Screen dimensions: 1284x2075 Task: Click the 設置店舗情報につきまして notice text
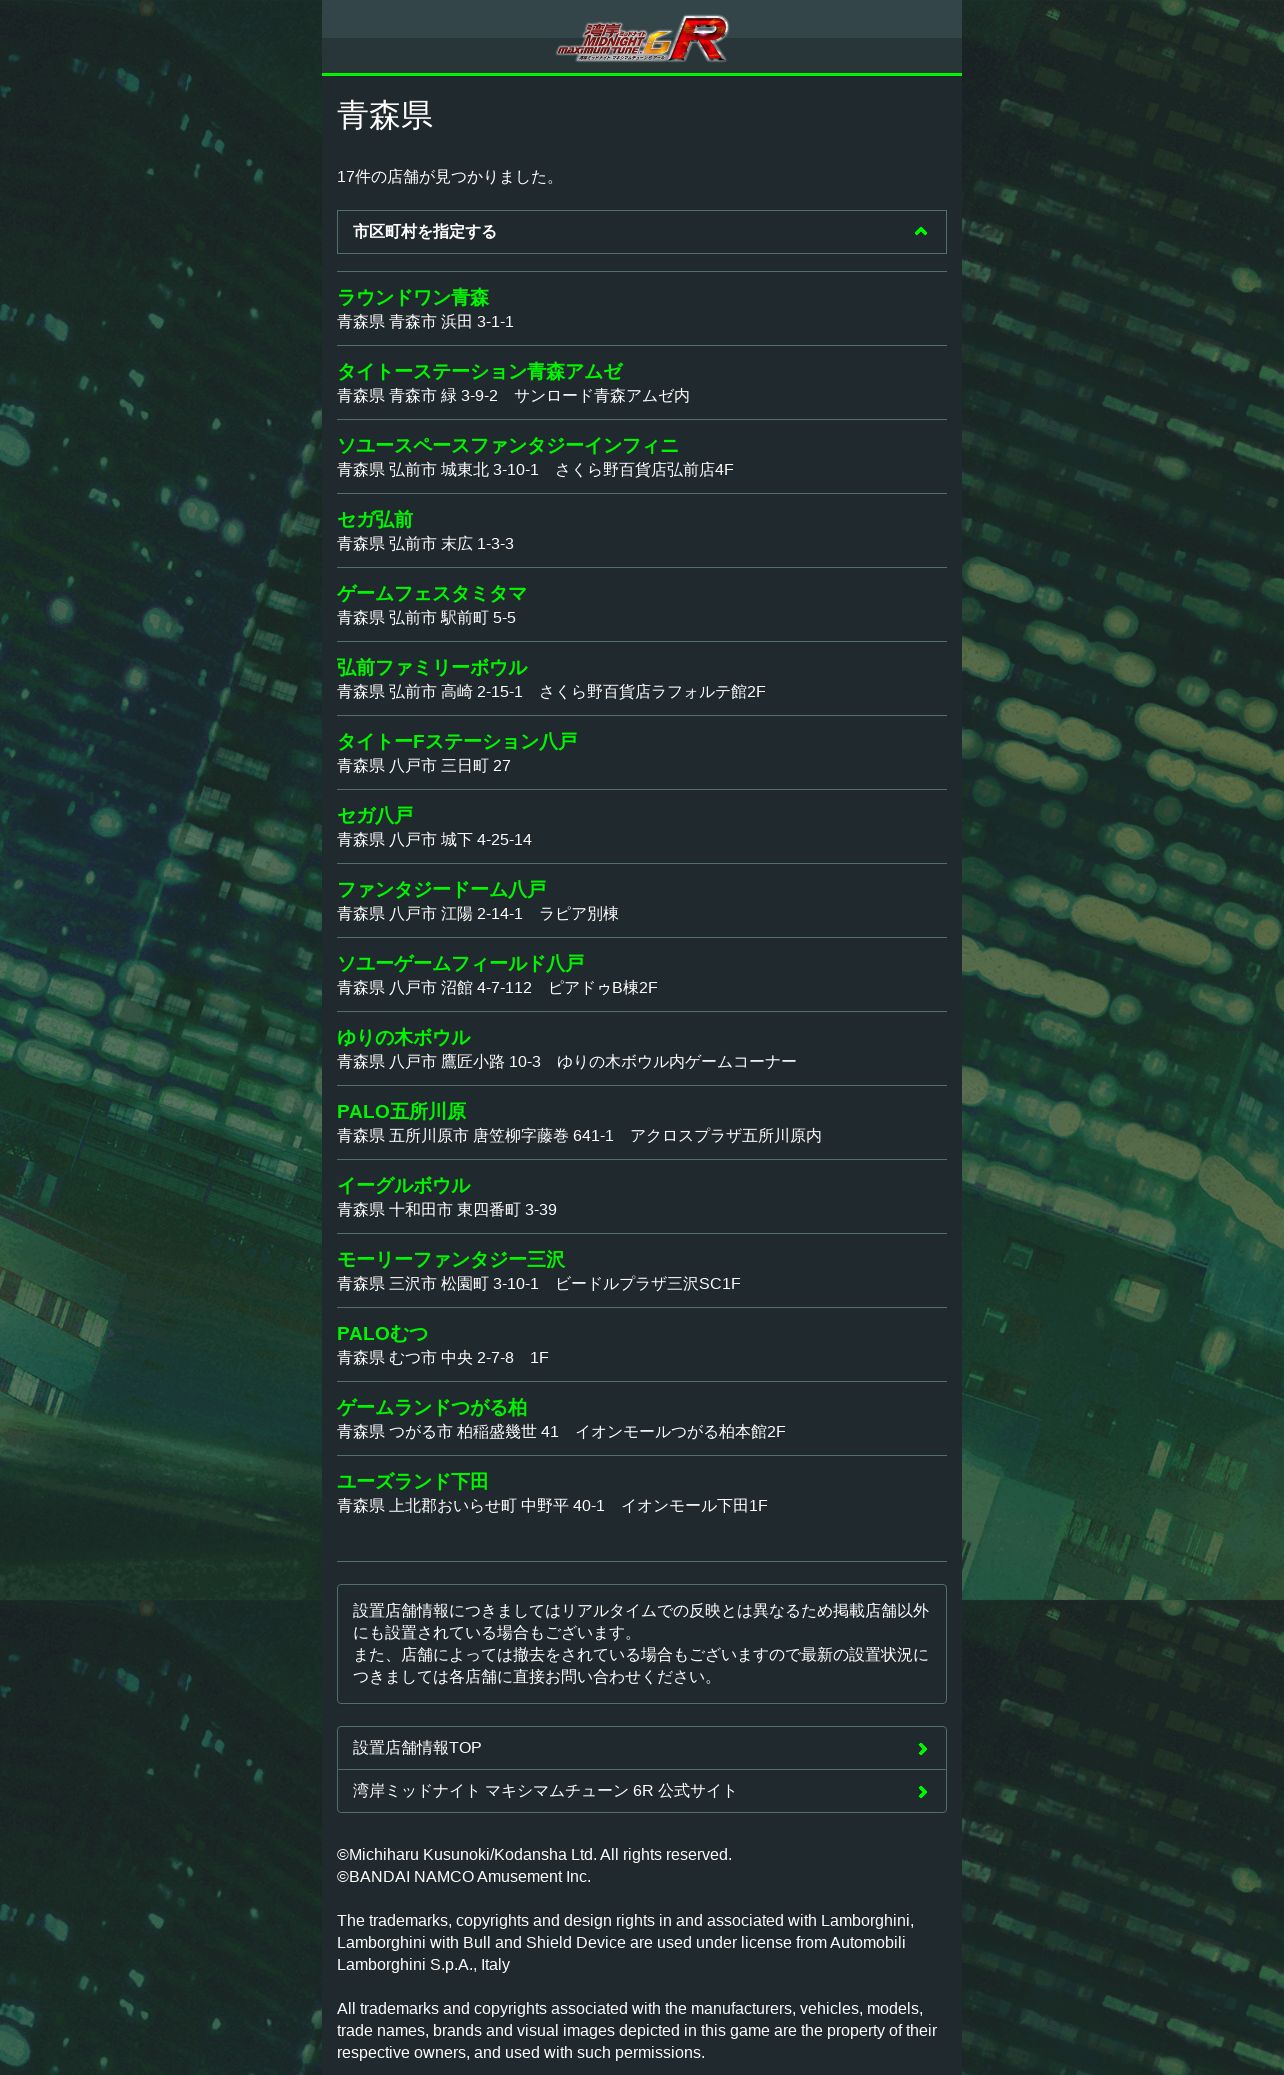pyautogui.click(x=642, y=1644)
